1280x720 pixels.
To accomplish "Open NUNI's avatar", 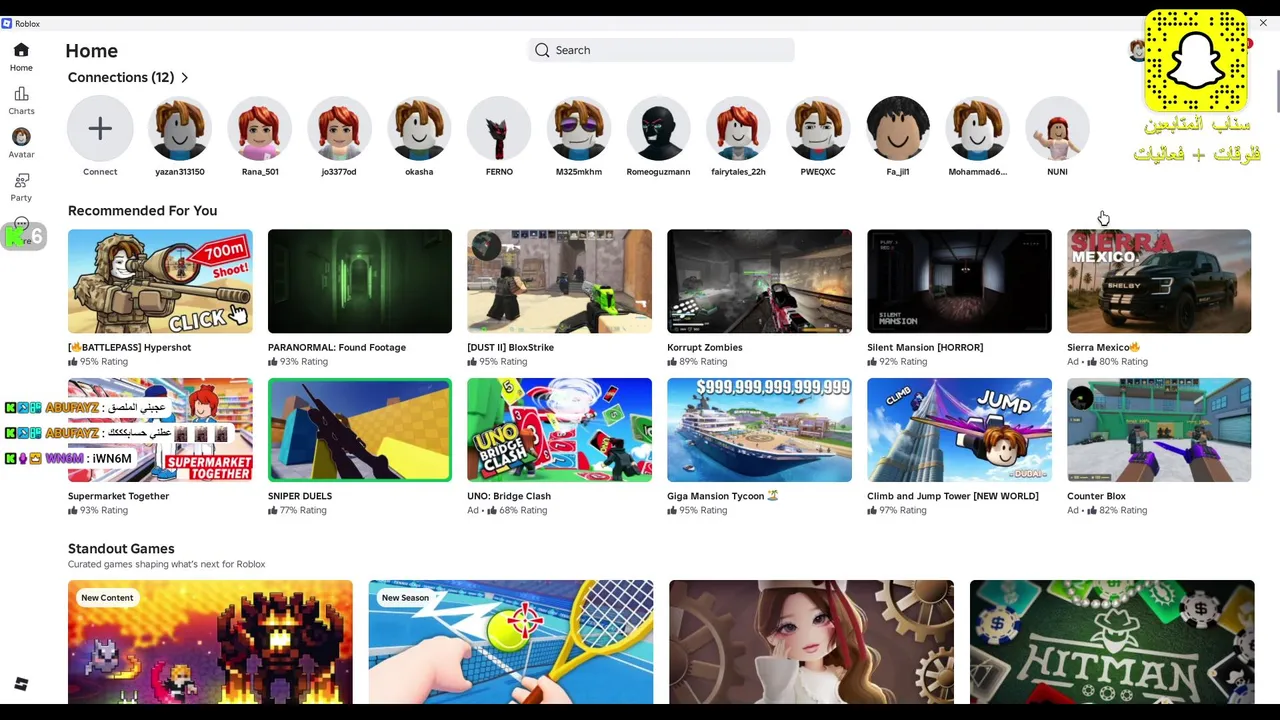I will [x=1057, y=128].
